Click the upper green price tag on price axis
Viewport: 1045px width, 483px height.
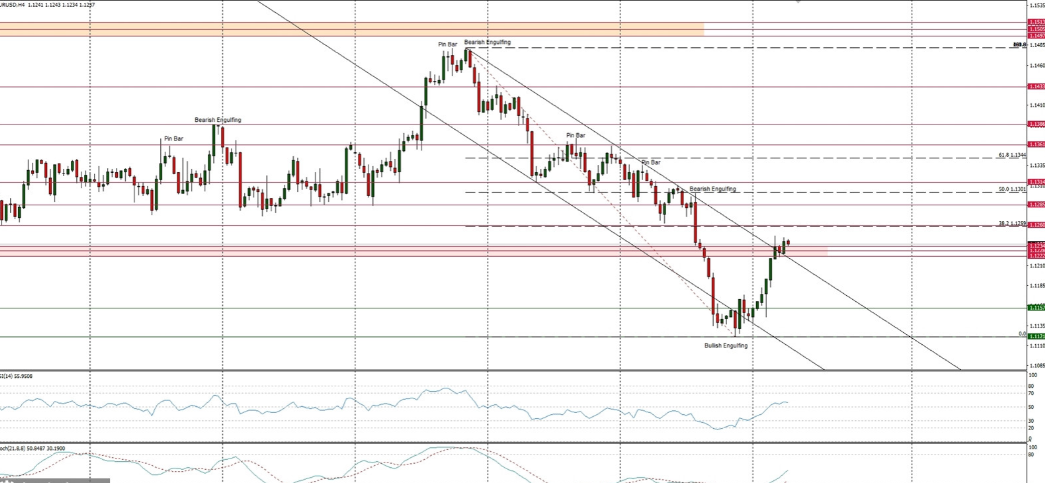(1036, 308)
